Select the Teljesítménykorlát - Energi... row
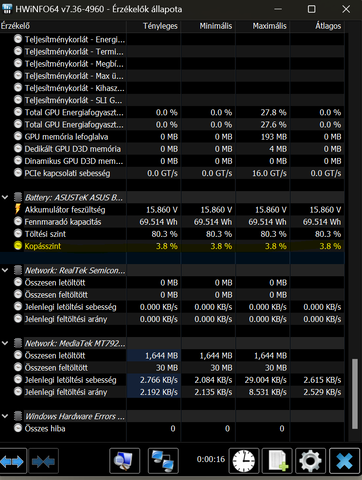The height and width of the screenshot is (480, 362). coord(172,39)
